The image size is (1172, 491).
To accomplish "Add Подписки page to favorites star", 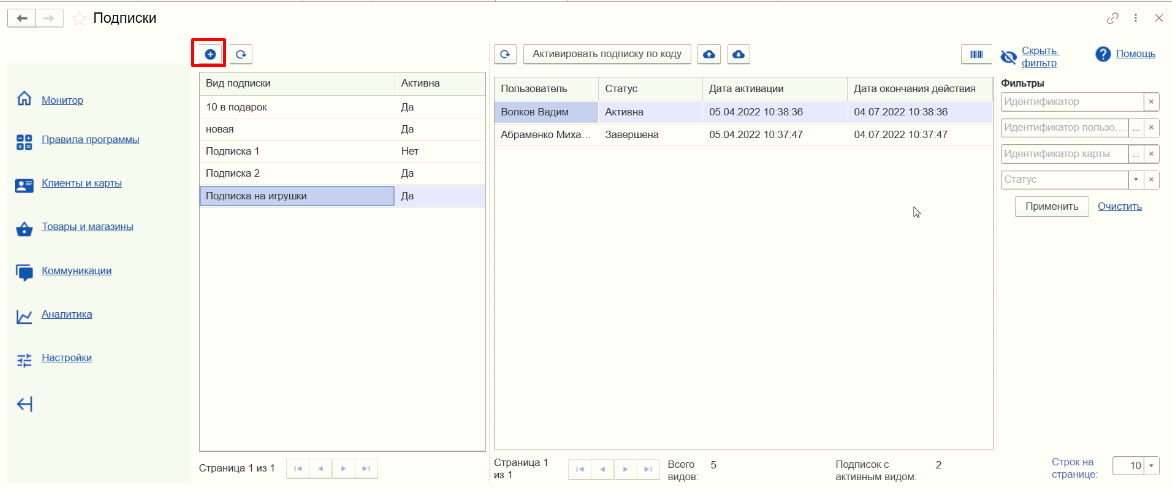I will 79,19.
